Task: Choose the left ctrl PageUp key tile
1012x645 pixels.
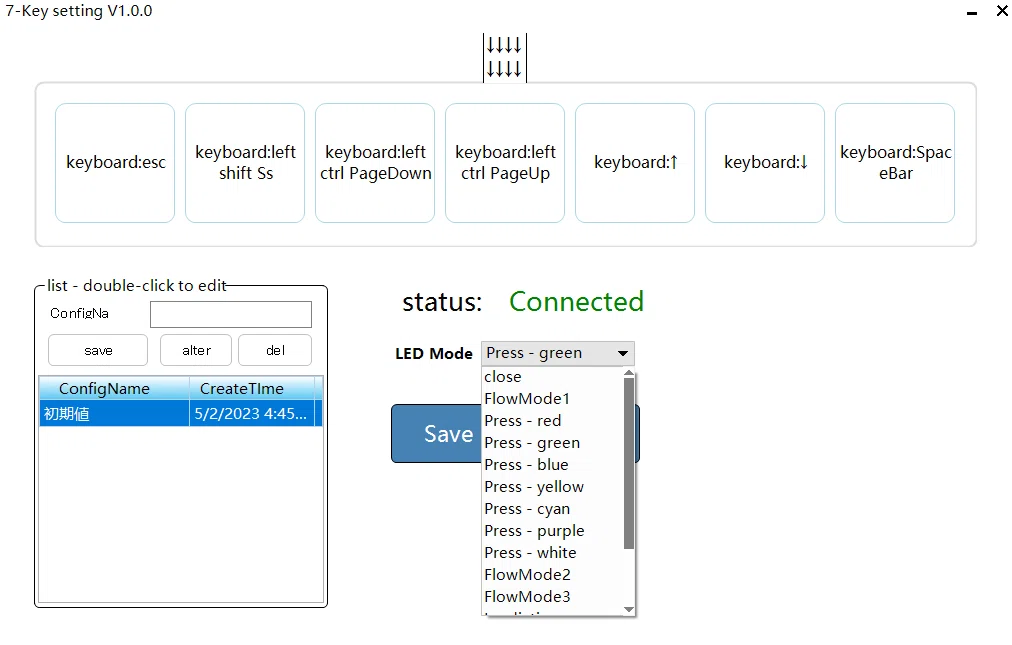Action: [x=505, y=163]
